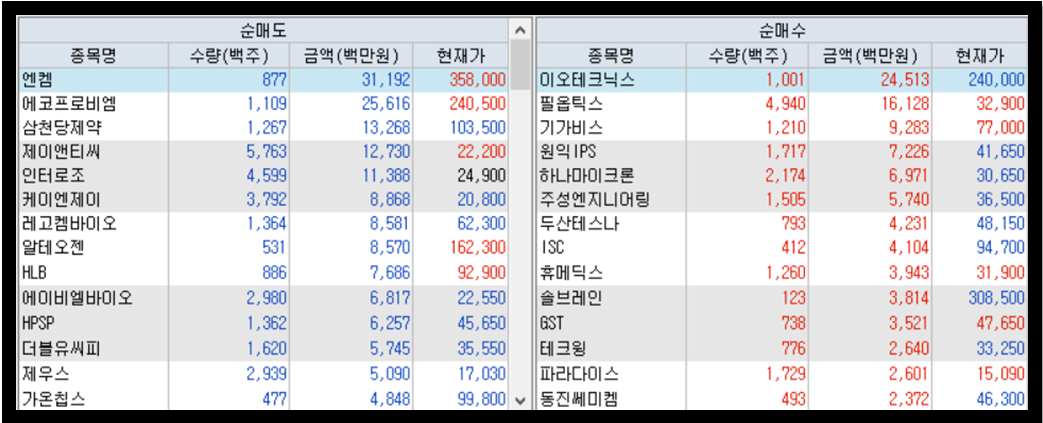Image resolution: width=1043 pixels, height=423 pixels.
Task: Sort by 현재가 column in 순매도 table
Action: (460, 55)
